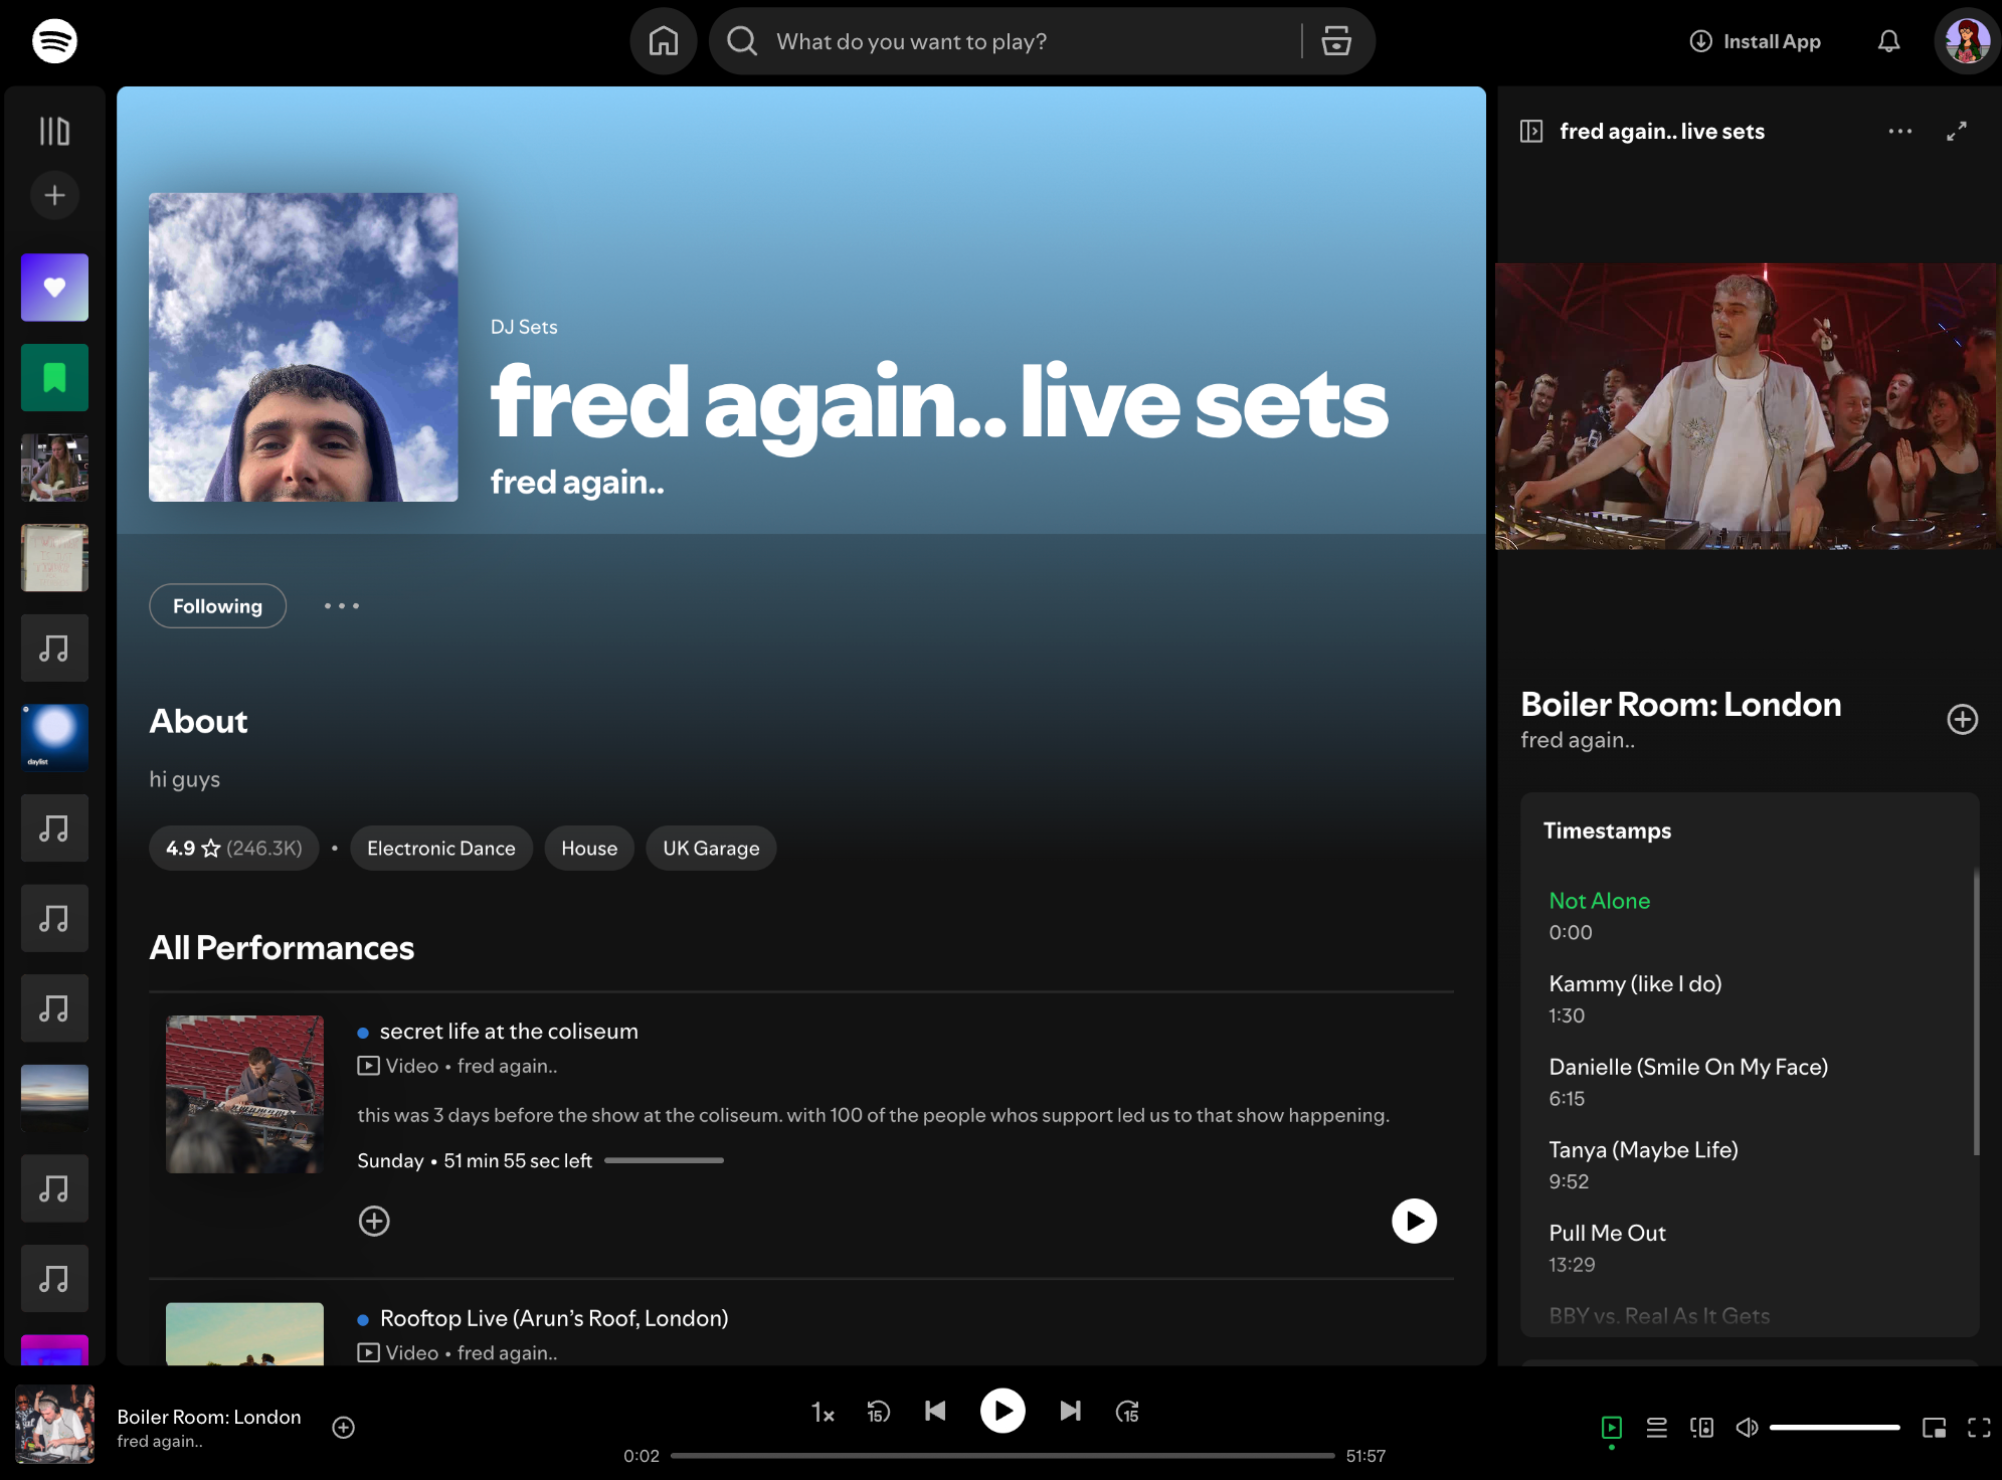Image resolution: width=2002 pixels, height=1480 pixels.
Task: Jump to Kammy (like I do) timestamp
Action: [x=1634, y=984]
